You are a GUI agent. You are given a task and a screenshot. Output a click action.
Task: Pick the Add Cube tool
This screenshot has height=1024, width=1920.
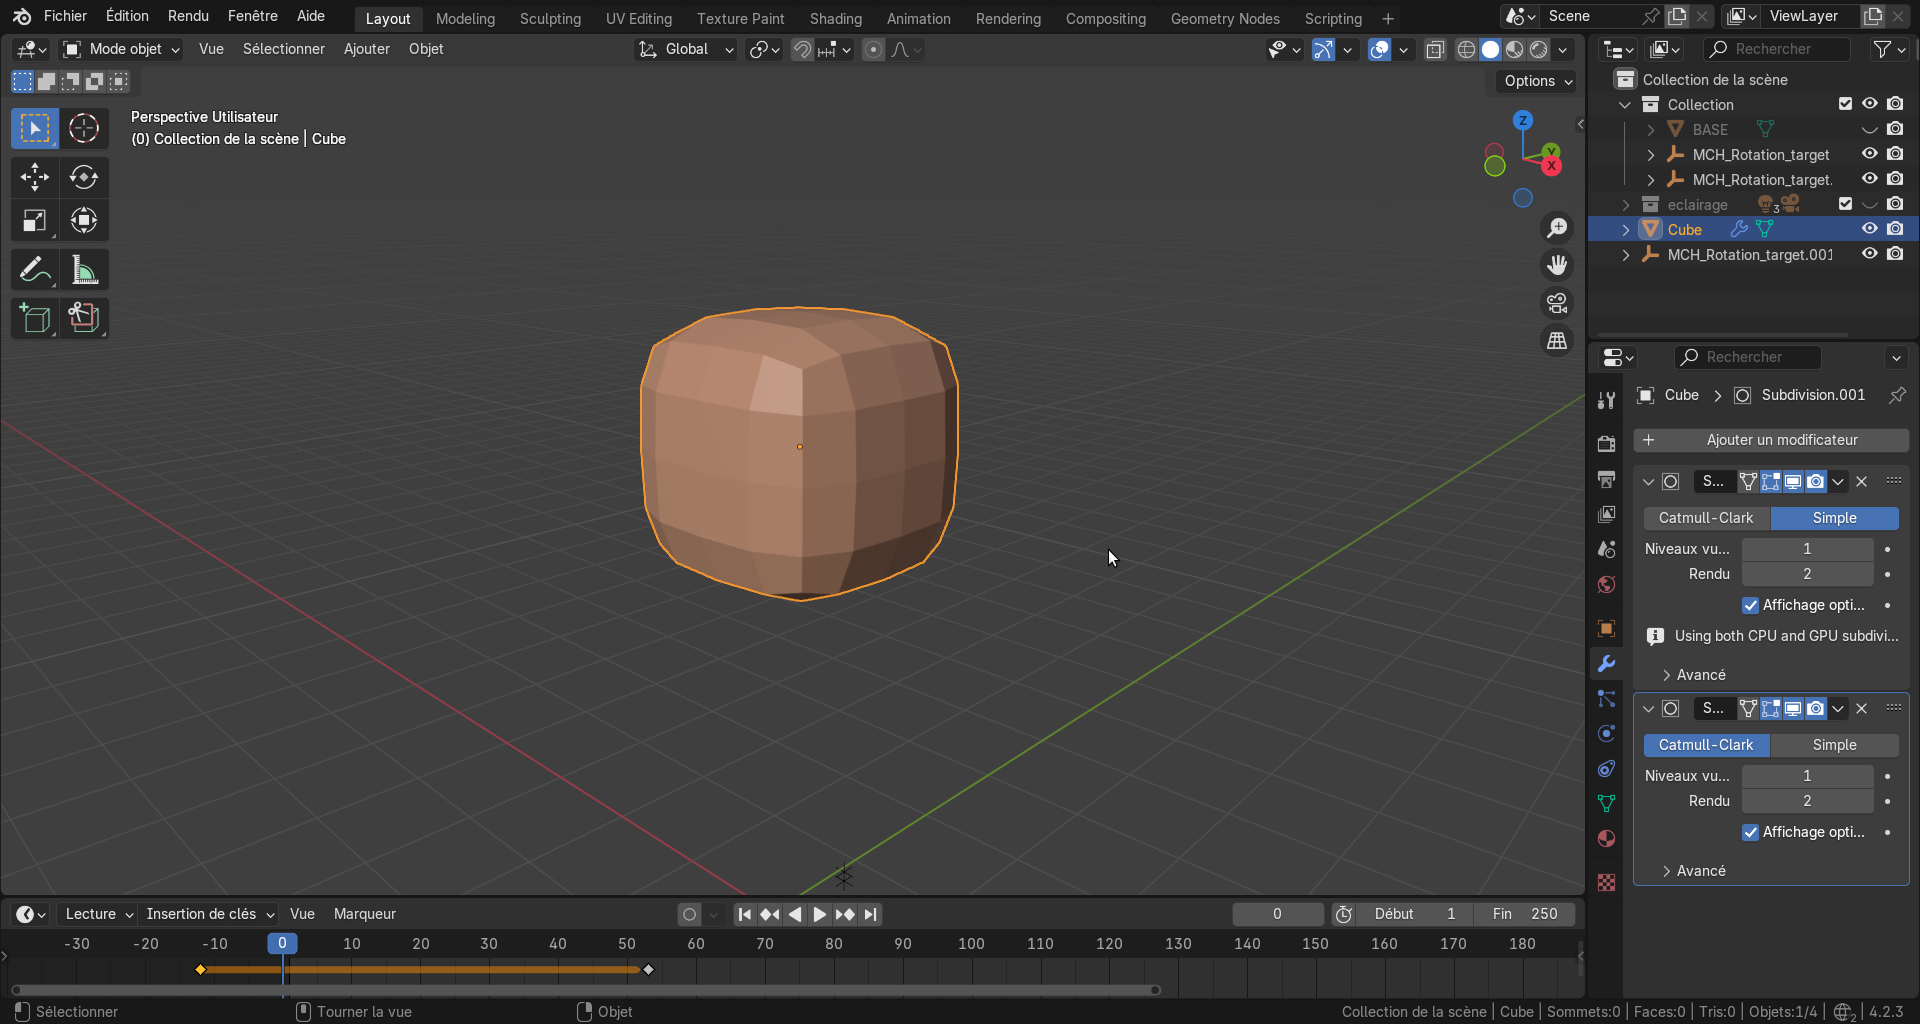[35, 318]
